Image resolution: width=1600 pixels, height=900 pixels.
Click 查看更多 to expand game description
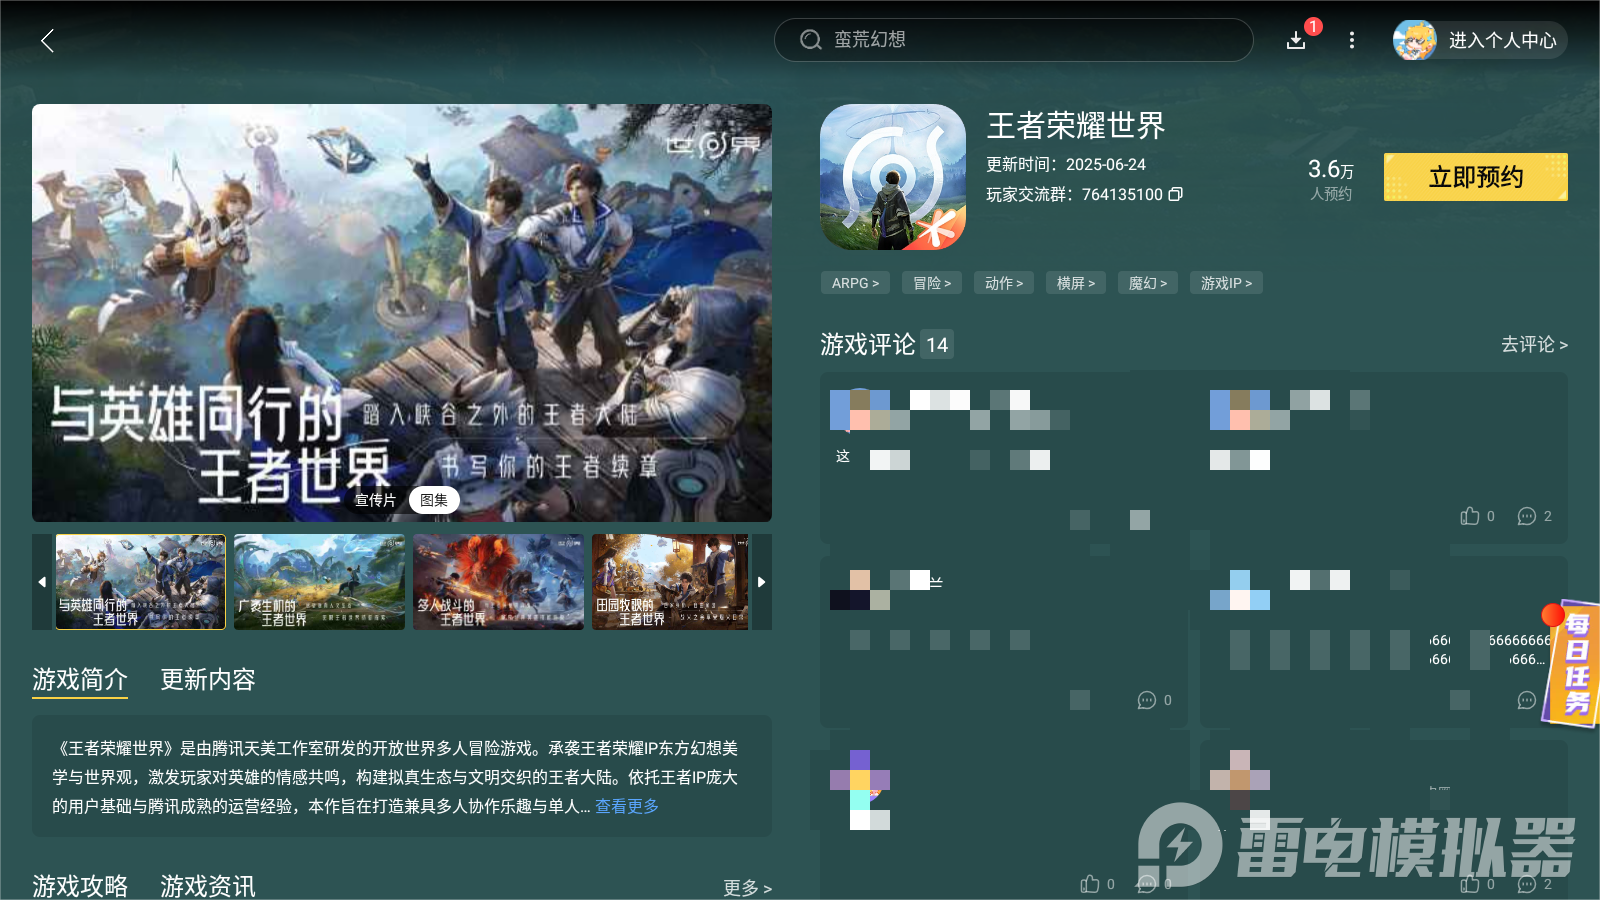625,807
